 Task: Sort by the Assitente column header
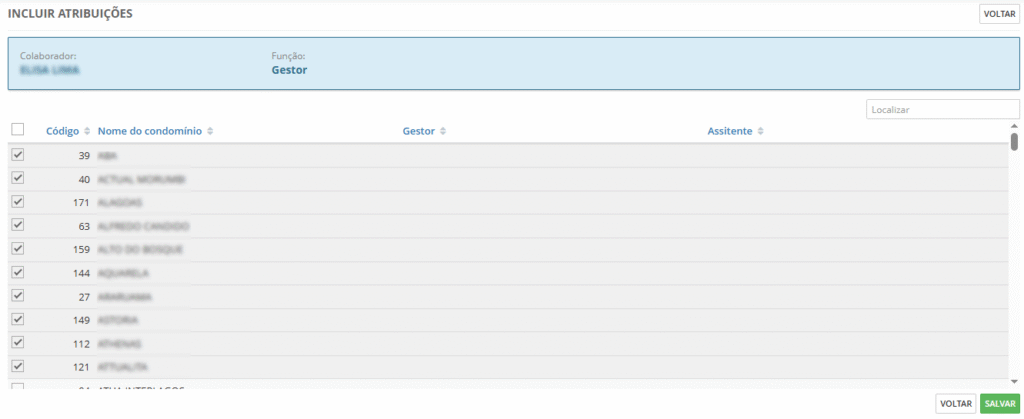[x=730, y=131]
